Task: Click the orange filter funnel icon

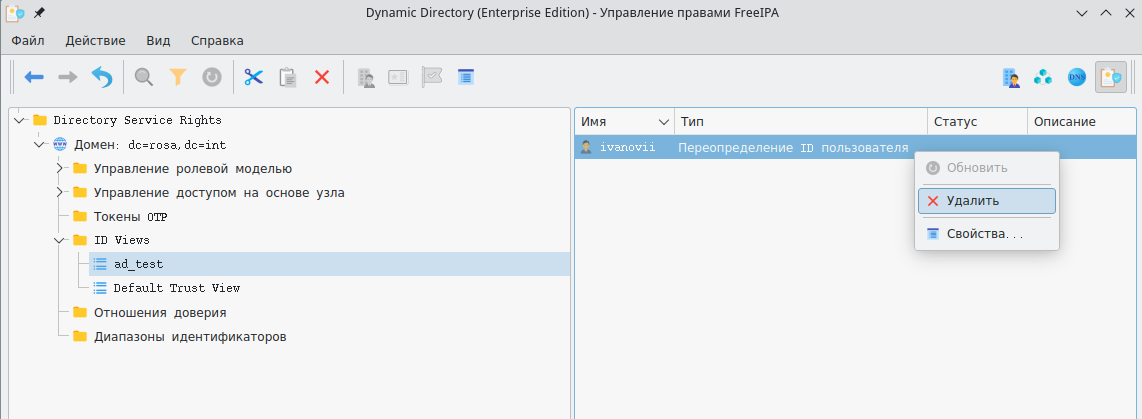Action: point(178,77)
